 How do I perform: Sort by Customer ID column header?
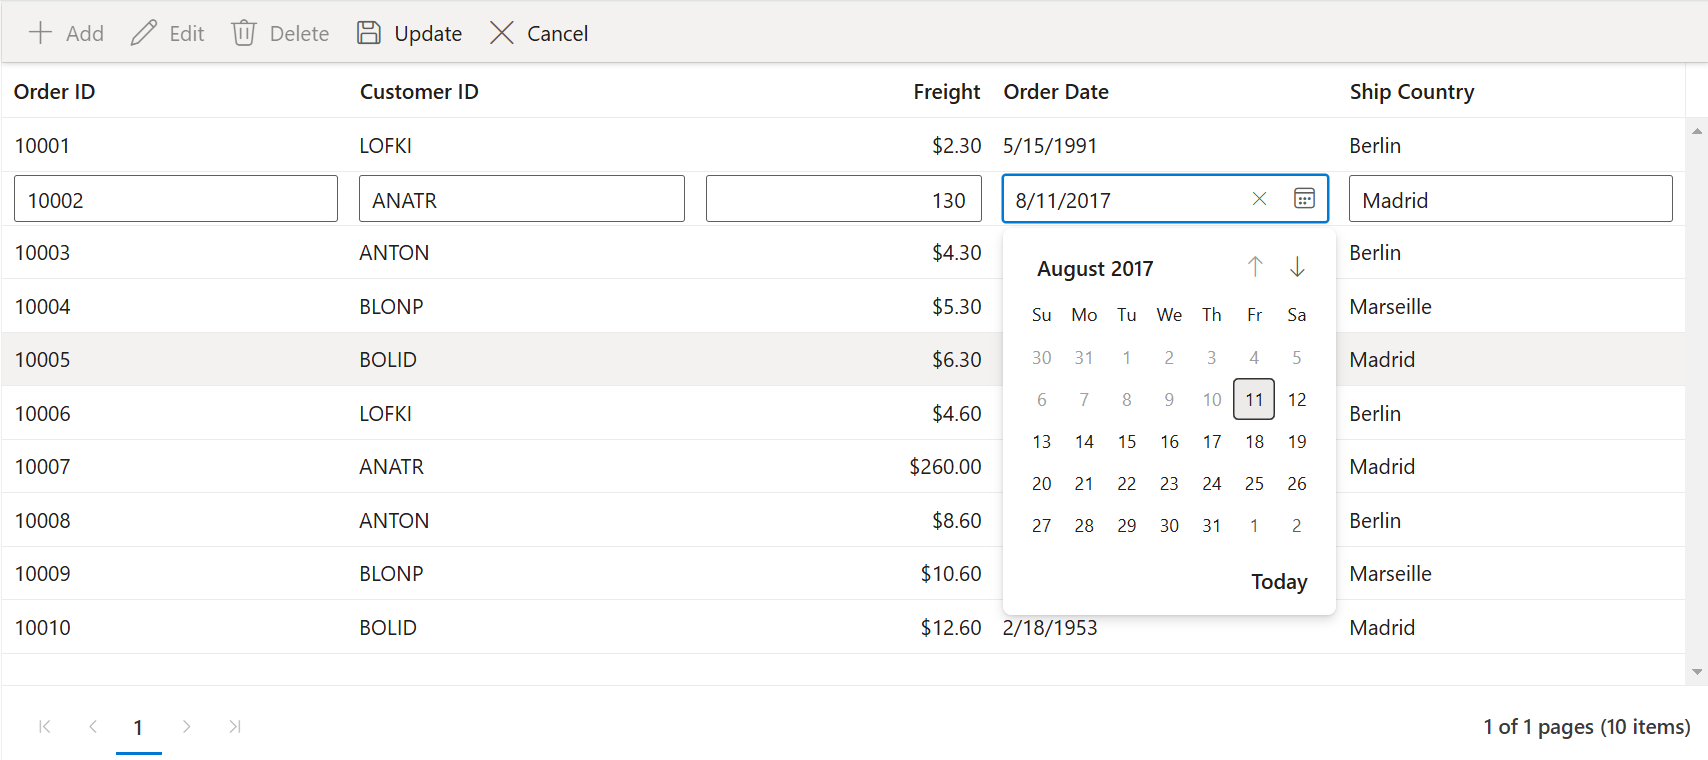tap(419, 91)
